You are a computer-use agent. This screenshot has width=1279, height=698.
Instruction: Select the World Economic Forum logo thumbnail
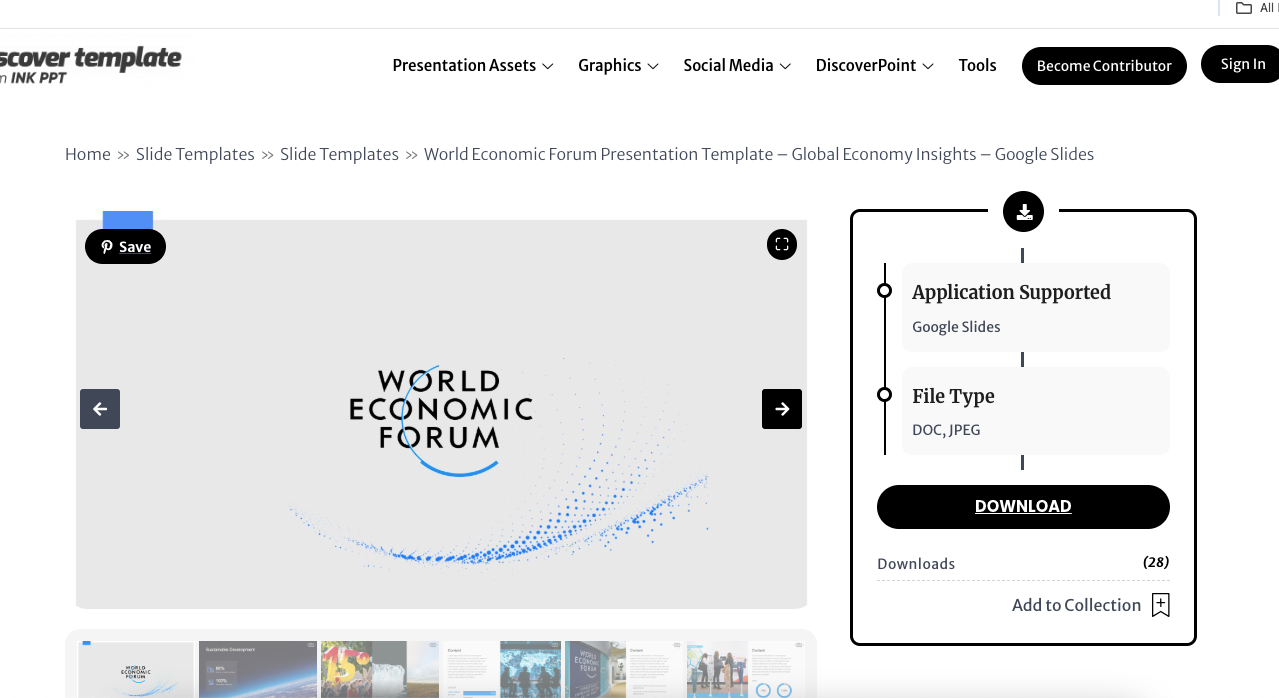pos(137,670)
